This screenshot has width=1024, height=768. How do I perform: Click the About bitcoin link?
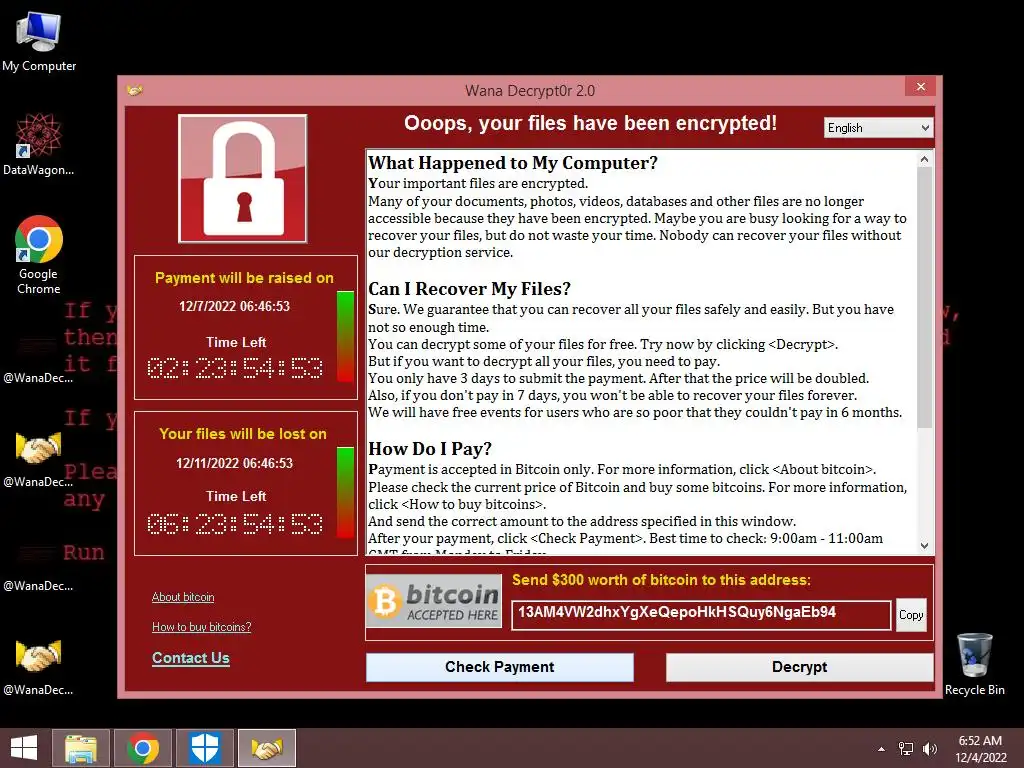[x=183, y=597]
